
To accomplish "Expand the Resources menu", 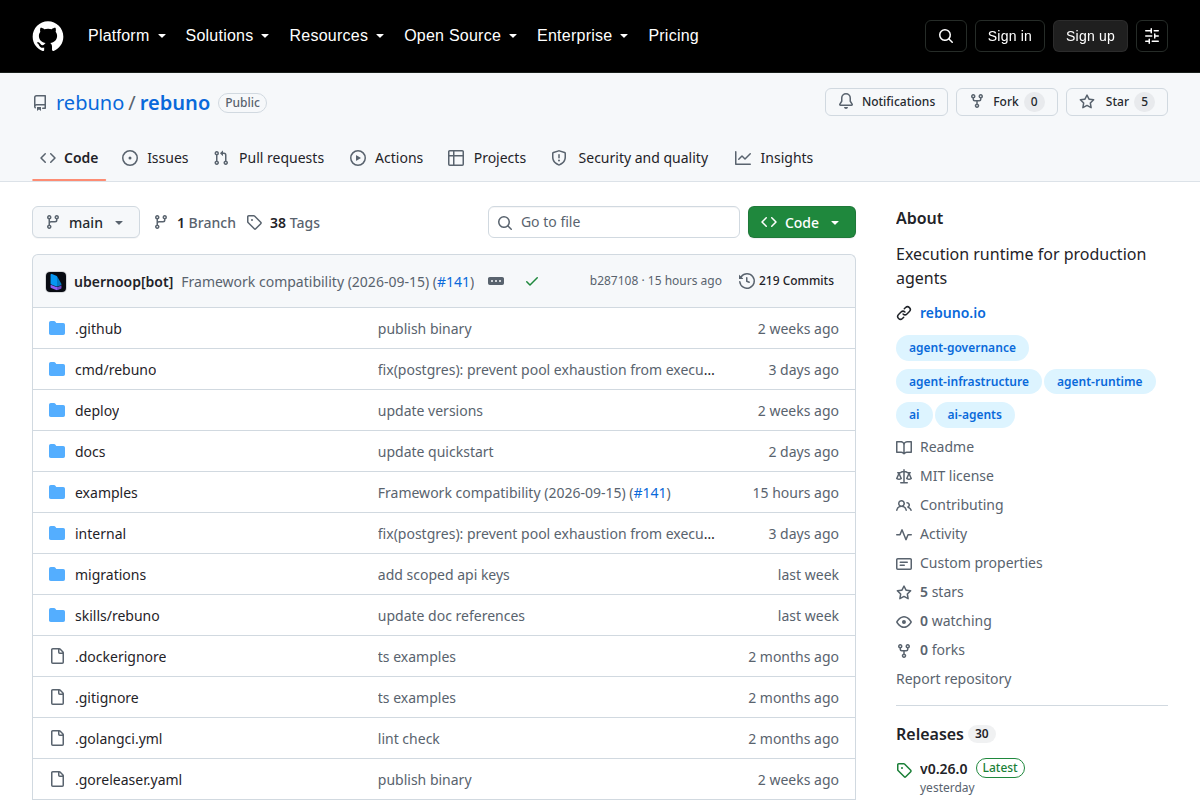I will [336, 36].
